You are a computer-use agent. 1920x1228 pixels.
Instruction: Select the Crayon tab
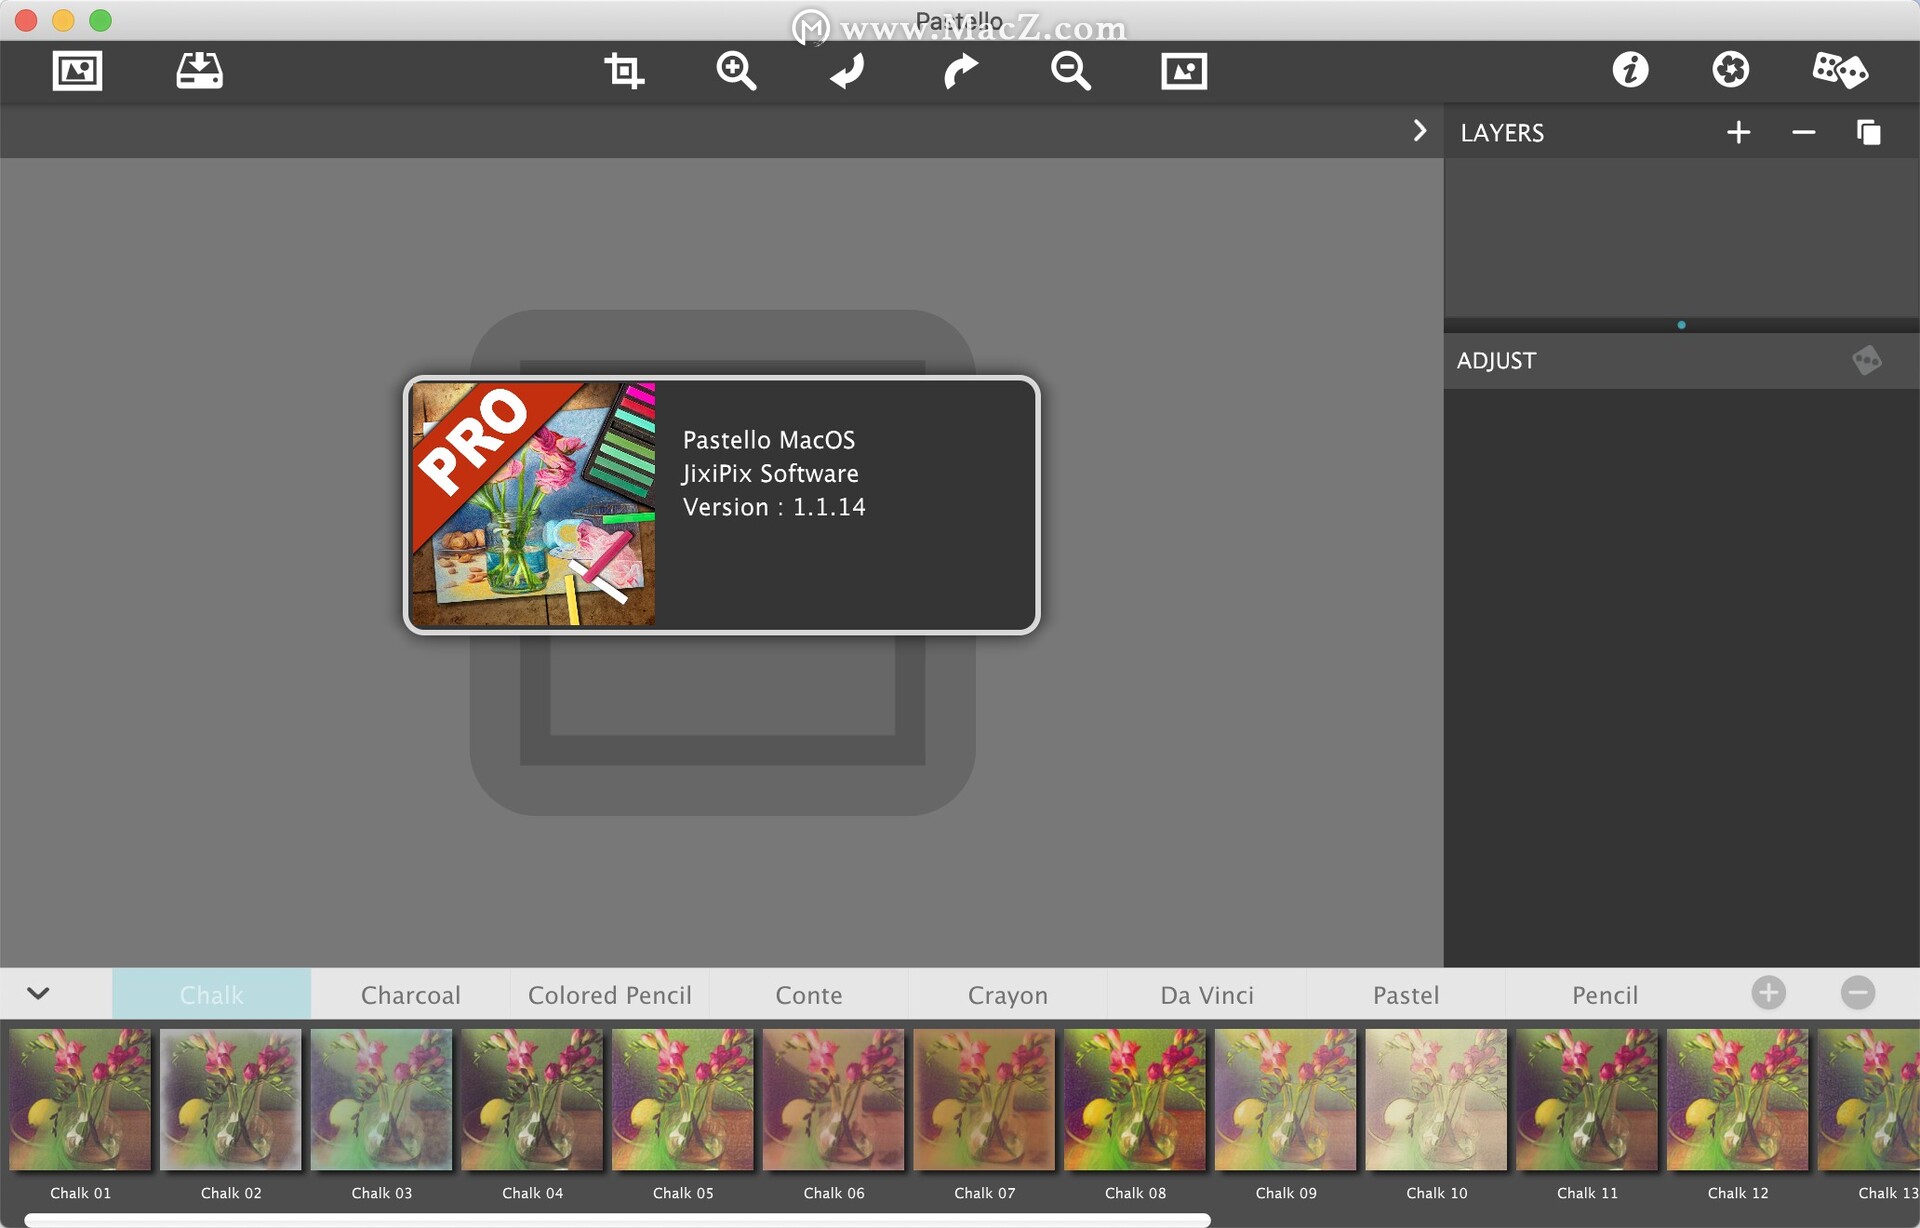click(1007, 994)
